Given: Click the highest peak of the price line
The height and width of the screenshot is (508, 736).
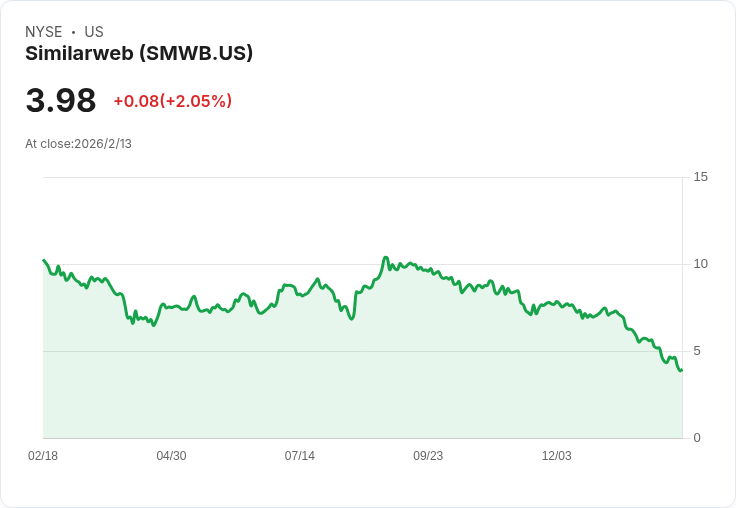Looking at the screenshot, I should coord(386,258).
